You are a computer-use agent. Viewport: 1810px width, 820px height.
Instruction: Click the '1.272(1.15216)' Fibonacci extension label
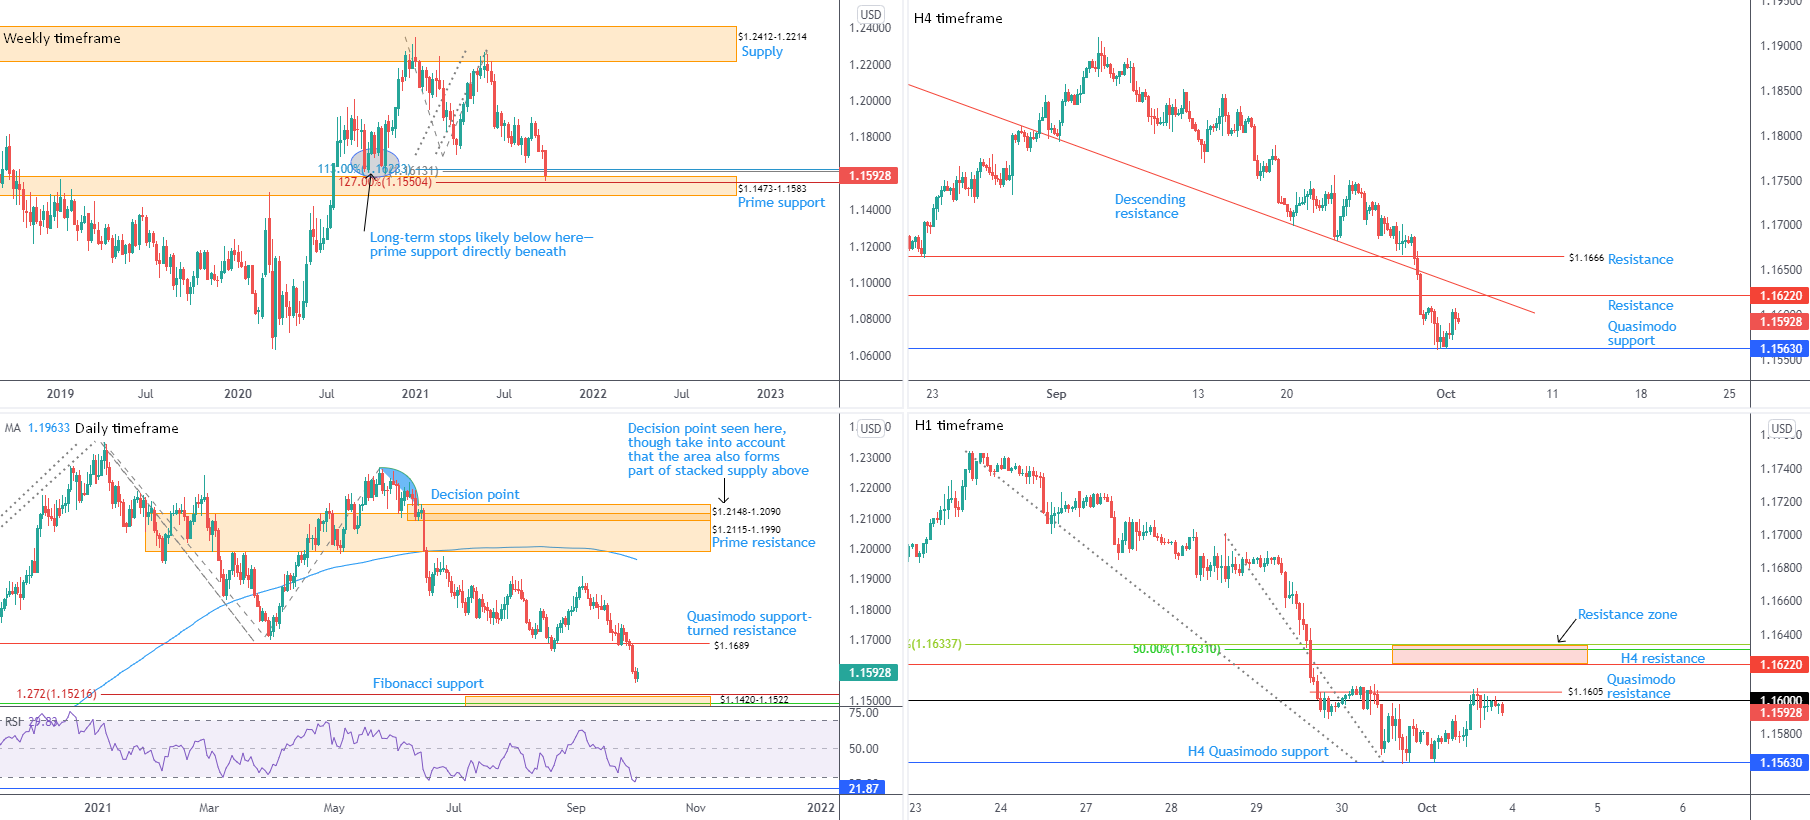[x=56, y=694]
